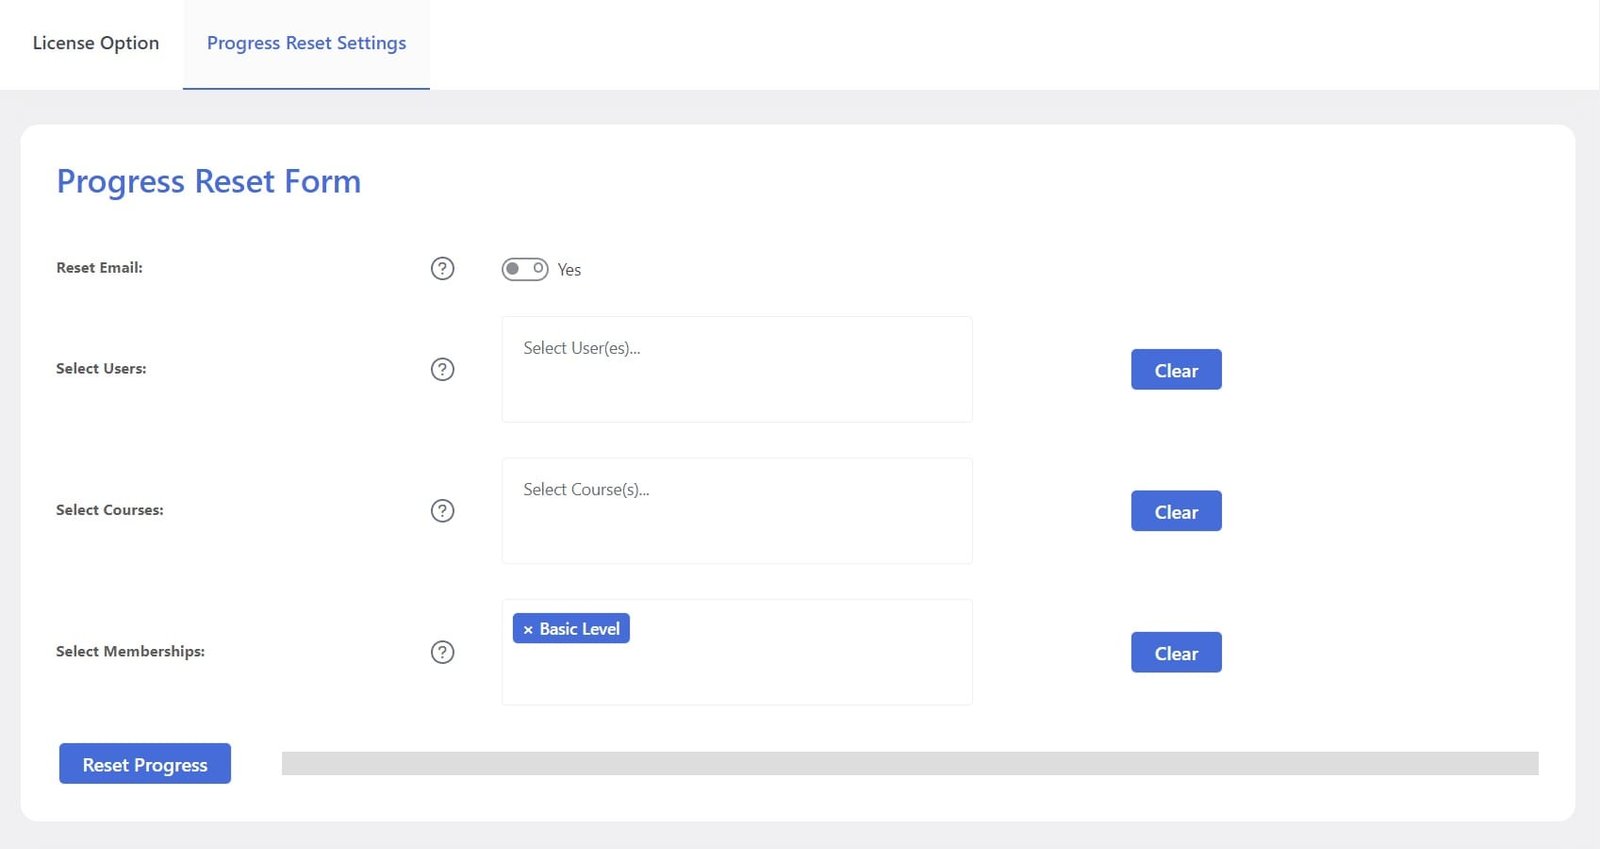Click the Select Memberships label
This screenshot has height=849, width=1600.
pyautogui.click(x=130, y=652)
